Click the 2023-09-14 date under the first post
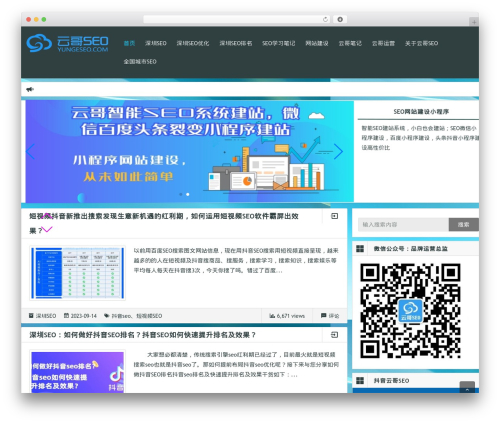500x423 pixels. pos(83,316)
